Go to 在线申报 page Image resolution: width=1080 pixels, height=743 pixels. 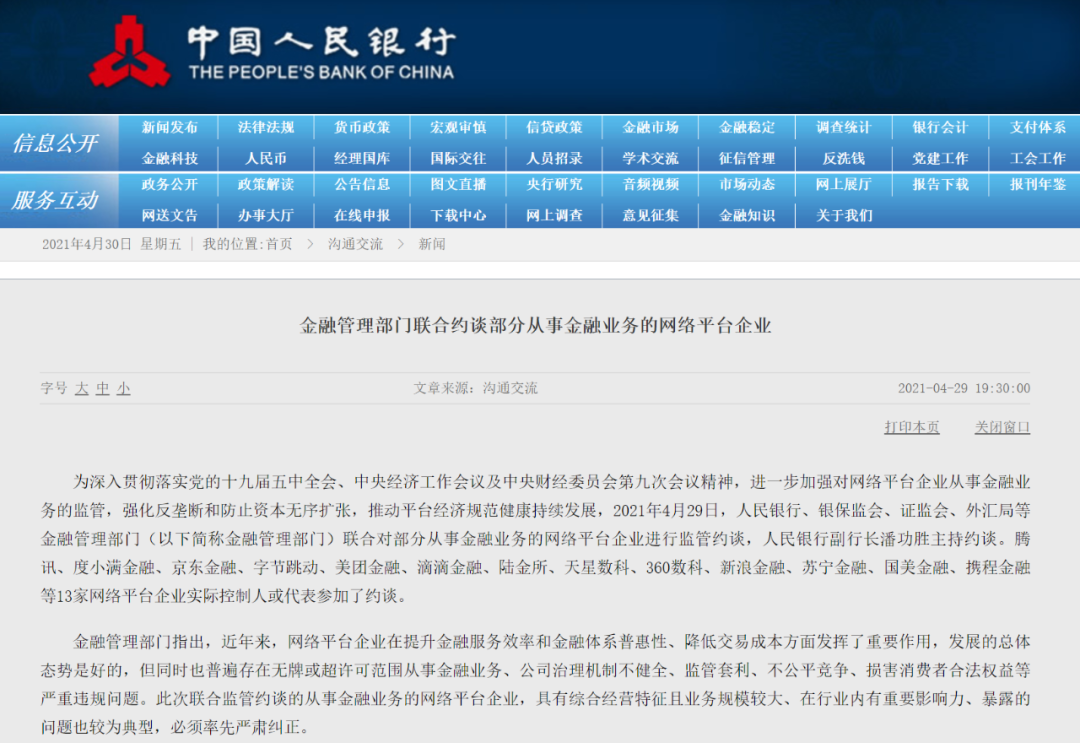pyautogui.click(x=362, y=216)
